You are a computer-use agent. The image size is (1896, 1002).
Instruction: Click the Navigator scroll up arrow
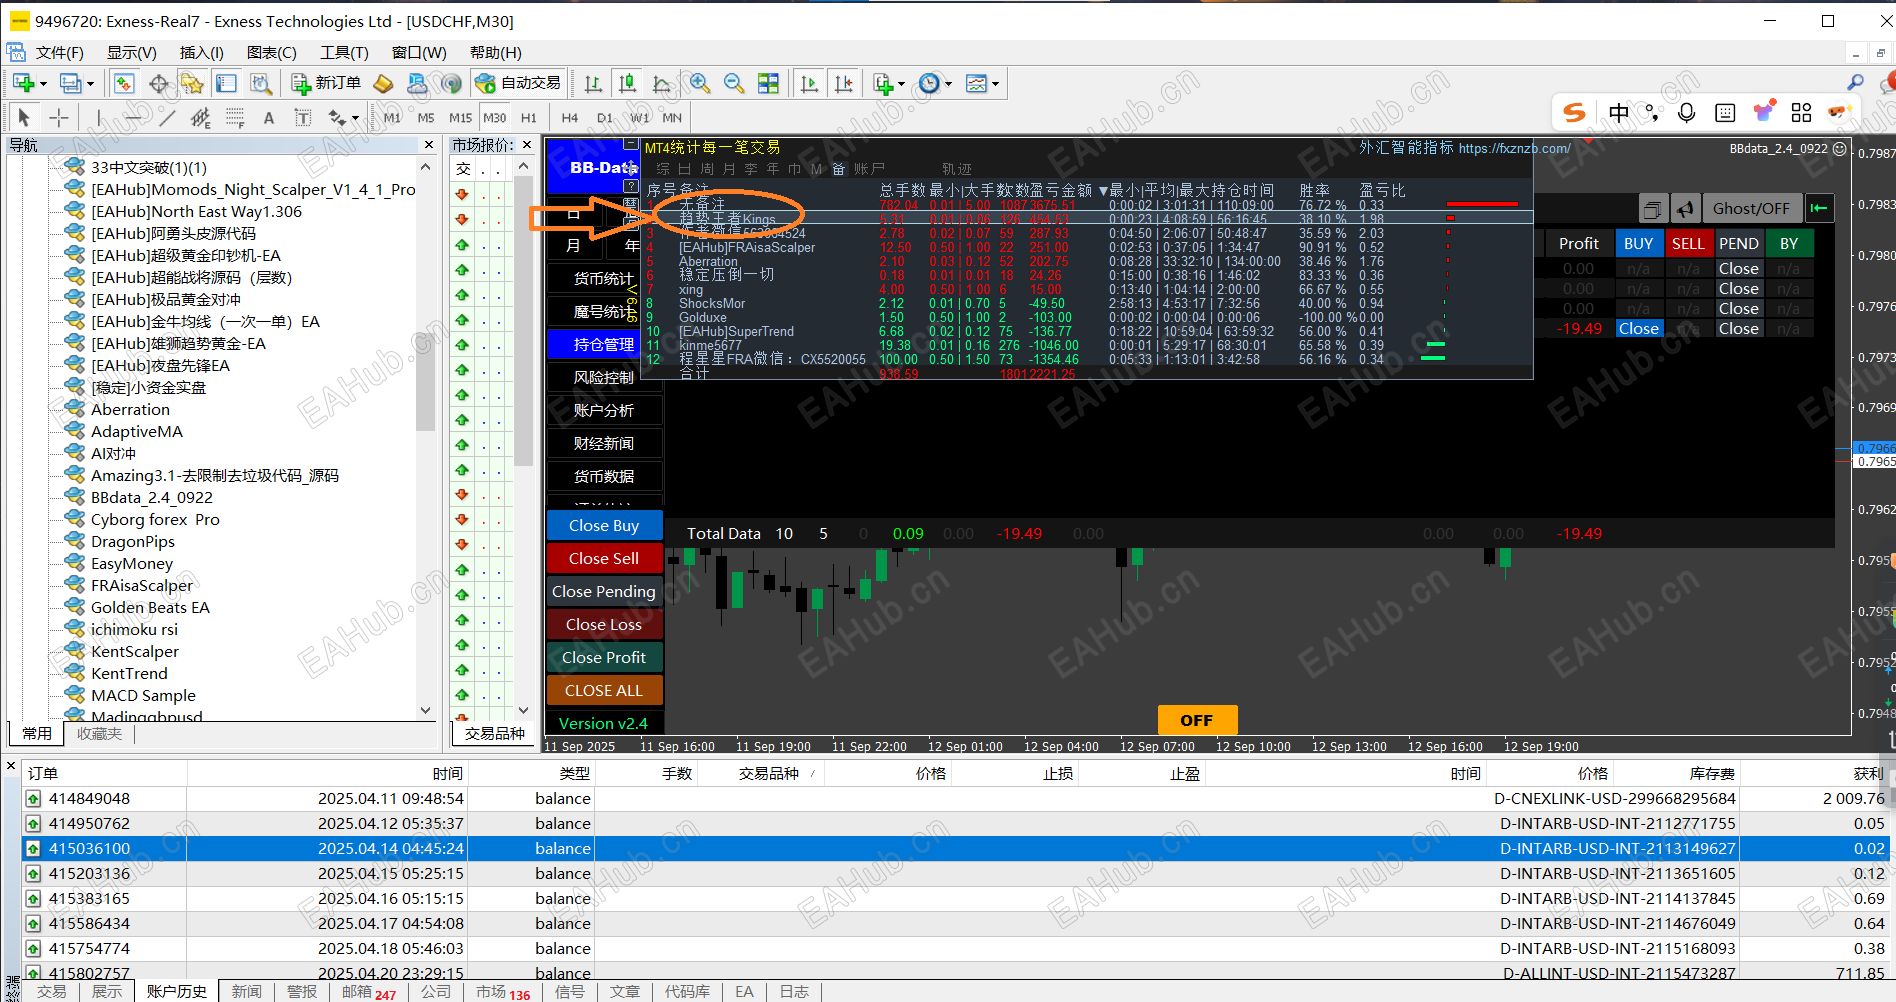coord(426,167)
